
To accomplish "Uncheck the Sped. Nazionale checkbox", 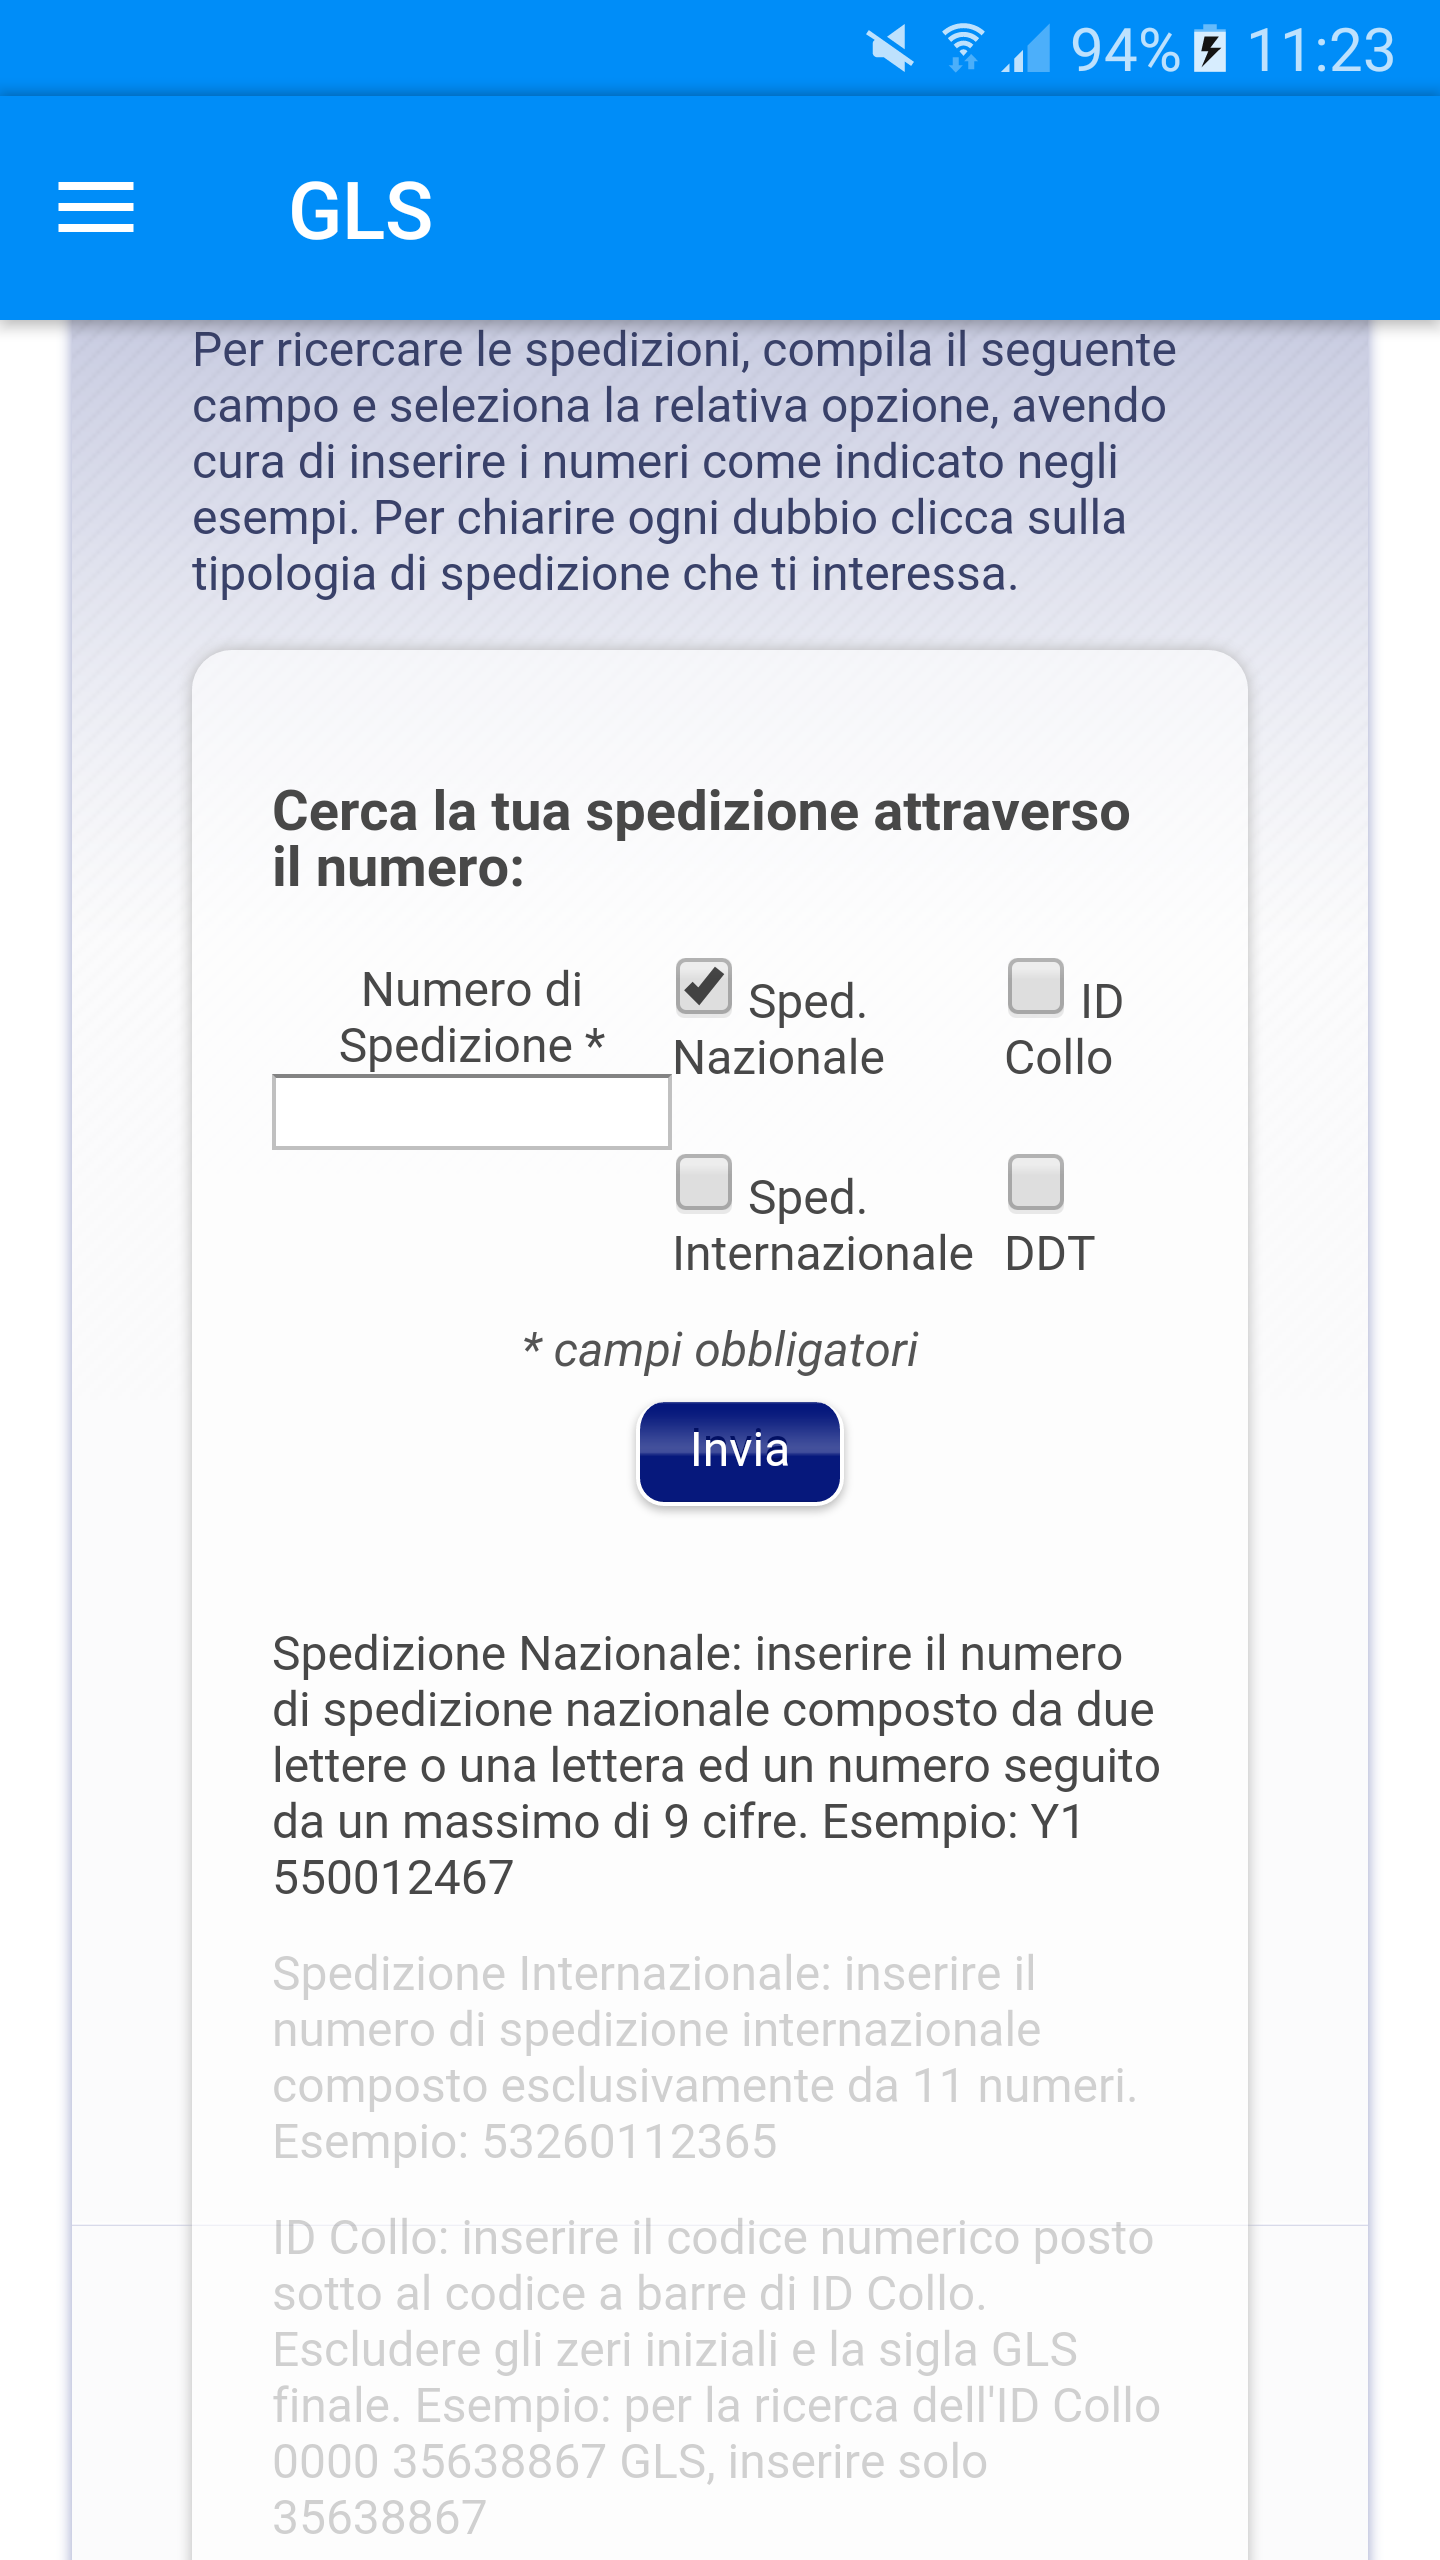I will coord(704,987).
